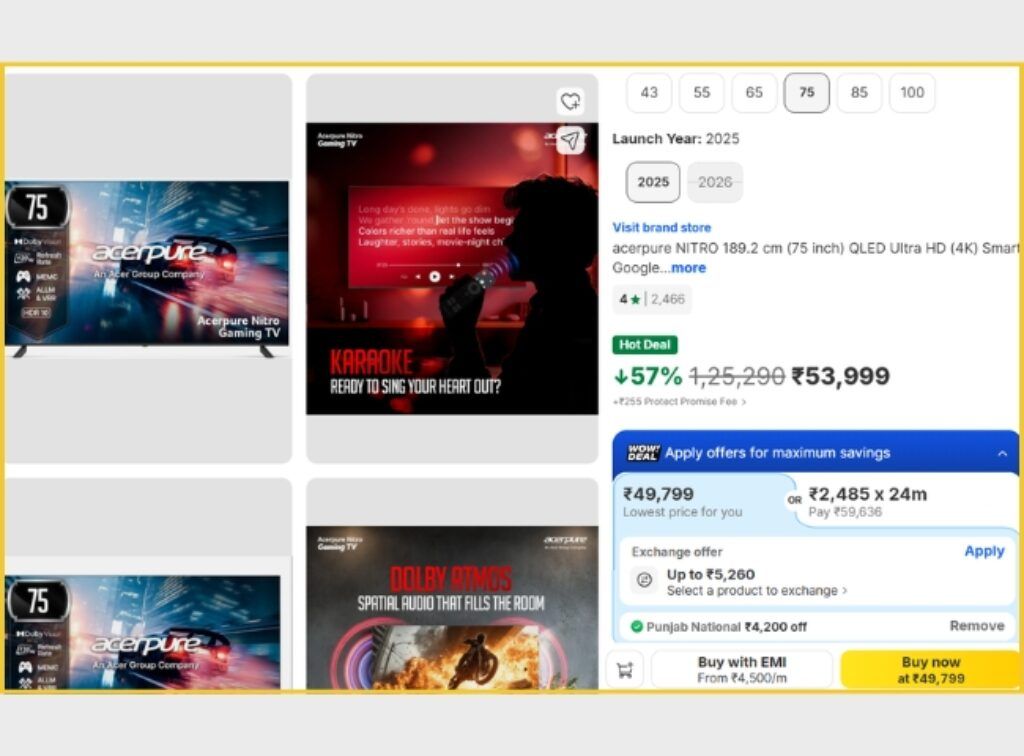Screen dimensions: 1024x756
Task: Remove Punjab National ₹4,200 off offer
Action: [x=977, y=625]
